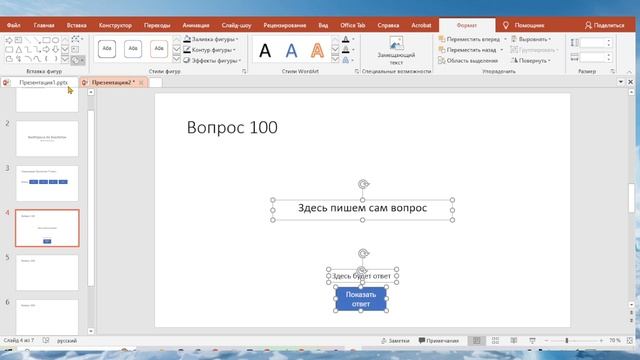Screen dimensions: 640x360
Task: Open the Shape Fill (Заливка фигуры) menu
Action: tap(211, 39)
